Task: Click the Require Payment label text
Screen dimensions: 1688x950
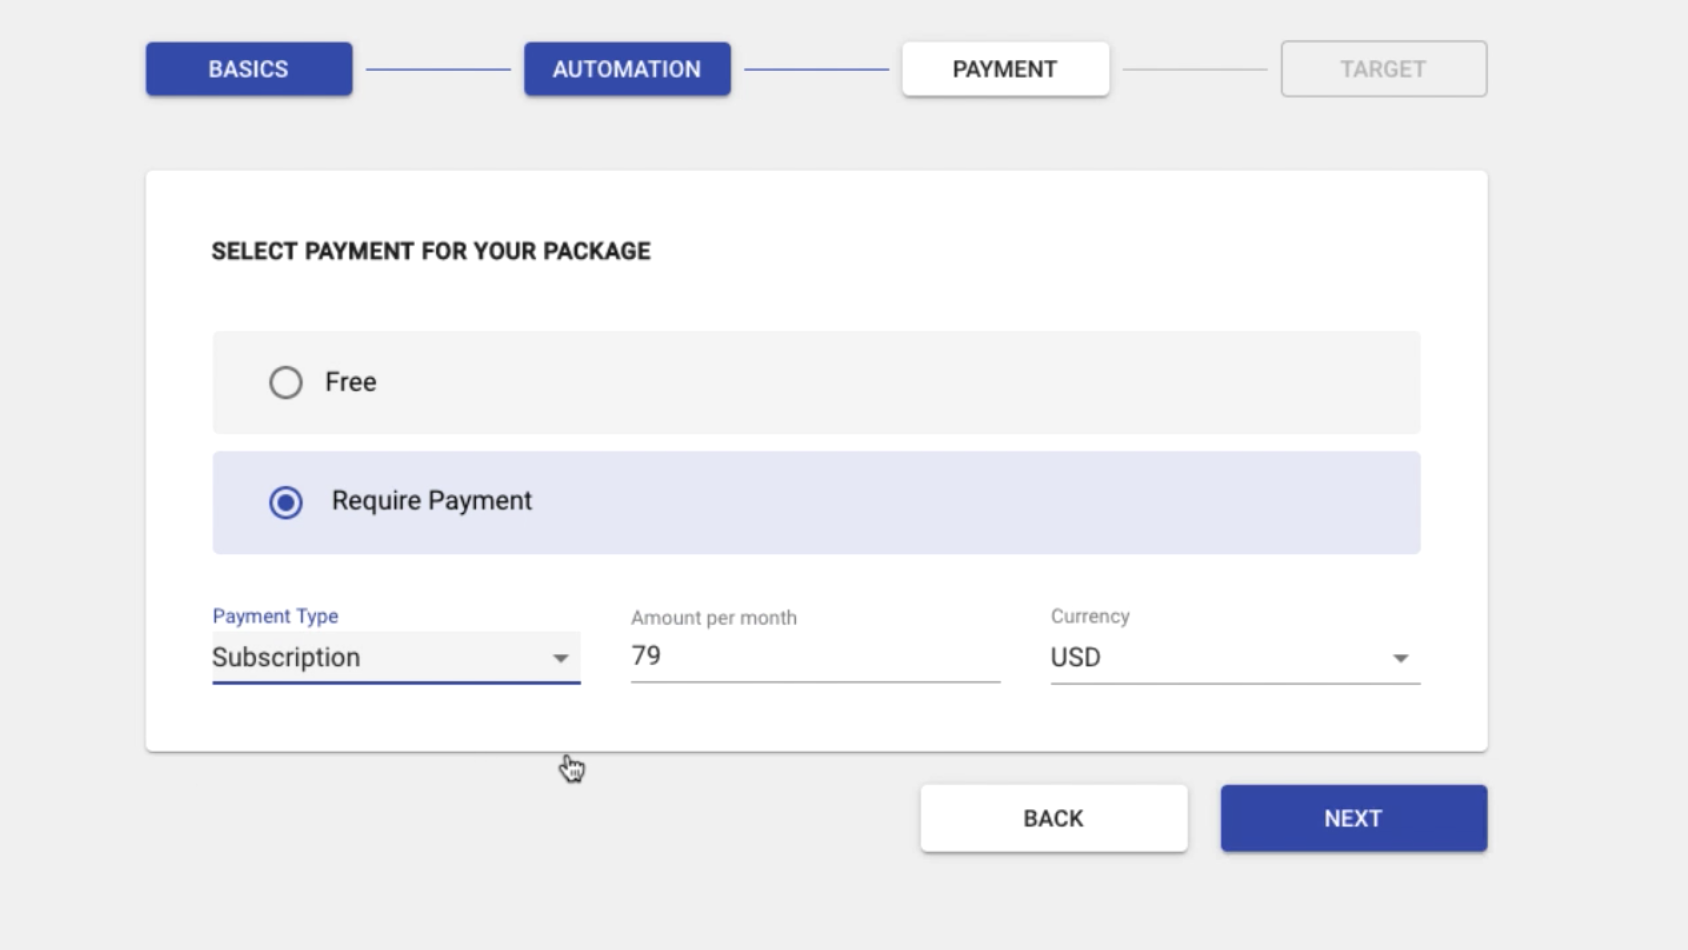Action: (432, 500)
